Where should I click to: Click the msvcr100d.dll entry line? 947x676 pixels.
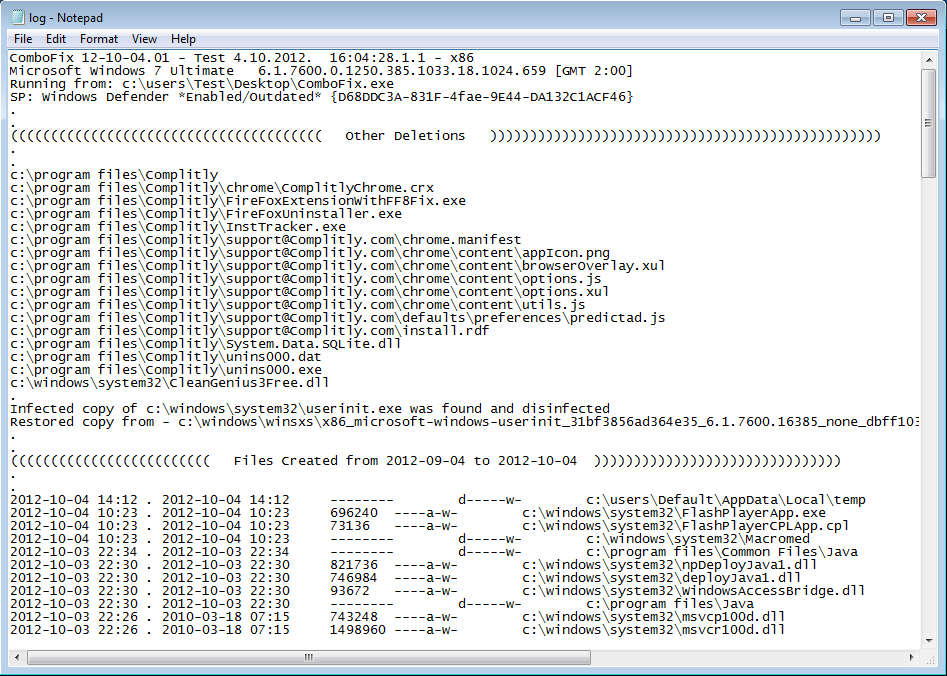pos(397,630)
